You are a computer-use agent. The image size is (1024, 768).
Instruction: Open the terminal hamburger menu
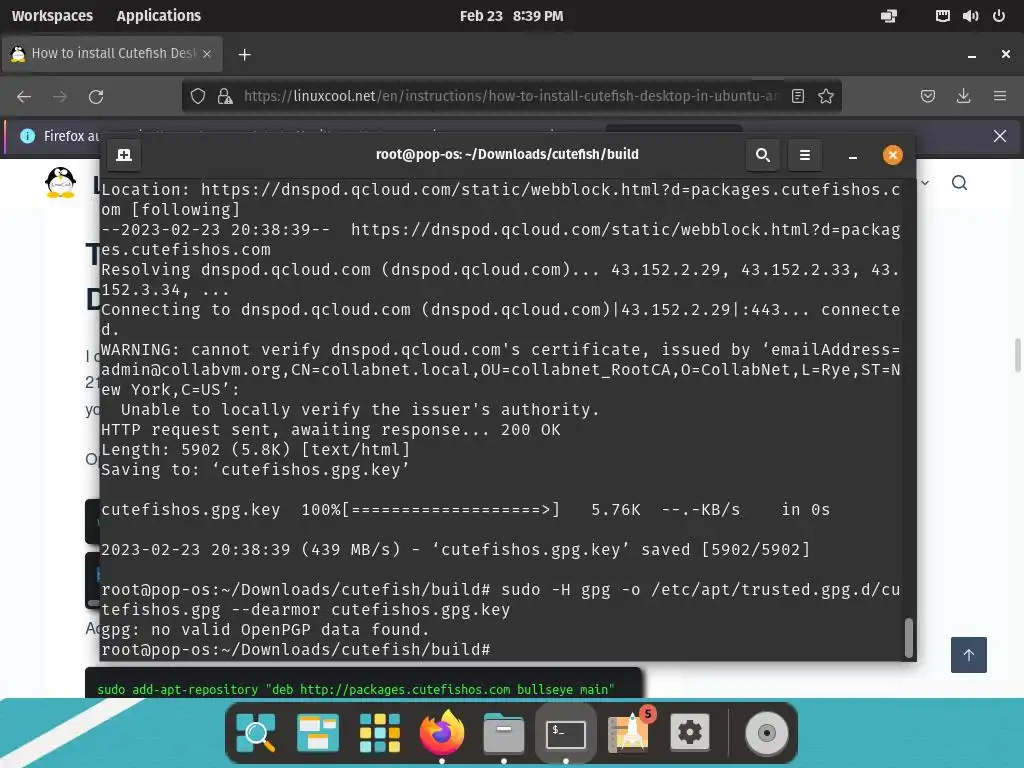click(x=805, y=155)
